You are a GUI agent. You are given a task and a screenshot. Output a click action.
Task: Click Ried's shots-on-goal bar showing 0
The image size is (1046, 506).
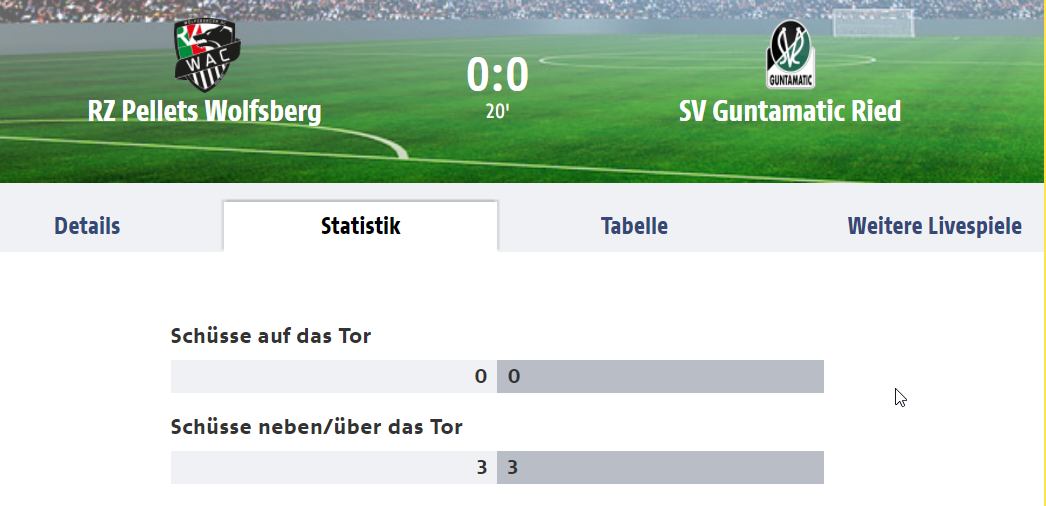coord(660,377)
